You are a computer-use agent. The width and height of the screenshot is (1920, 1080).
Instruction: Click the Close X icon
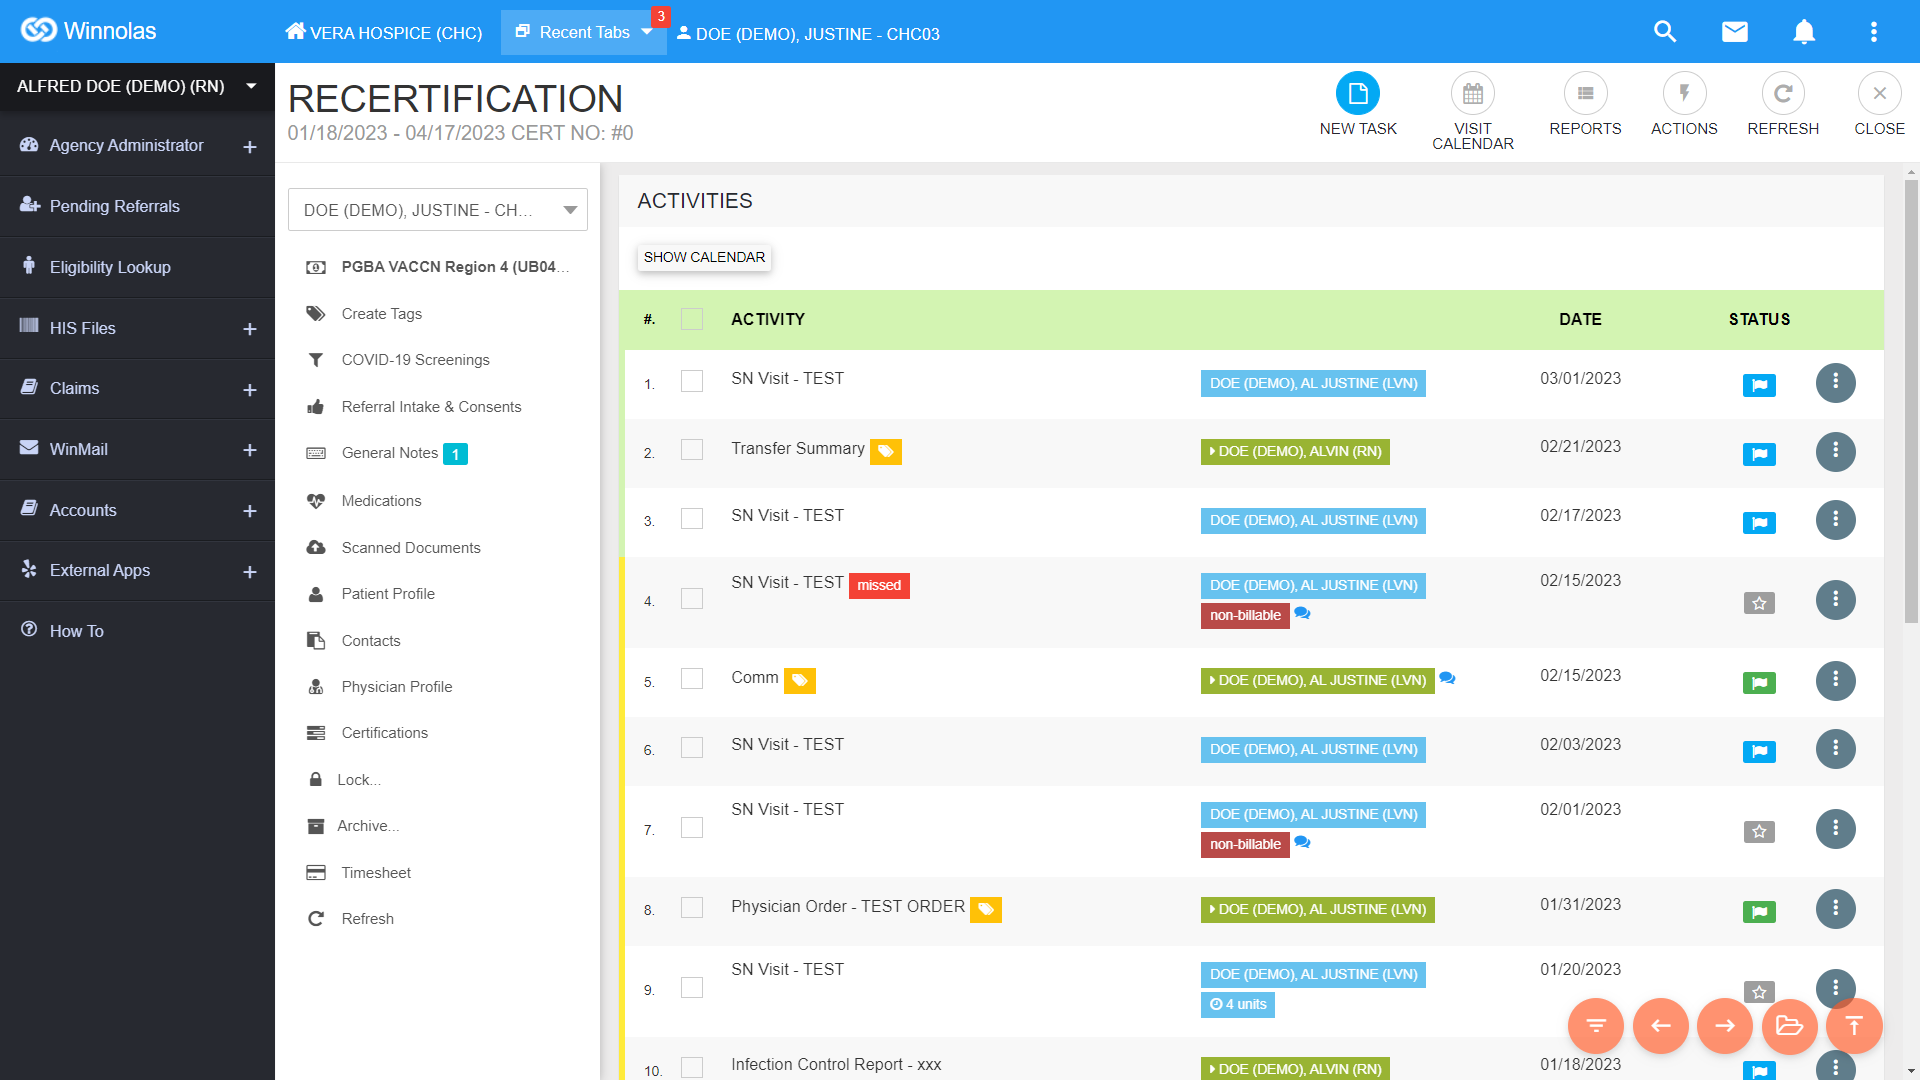point(1879,93)
